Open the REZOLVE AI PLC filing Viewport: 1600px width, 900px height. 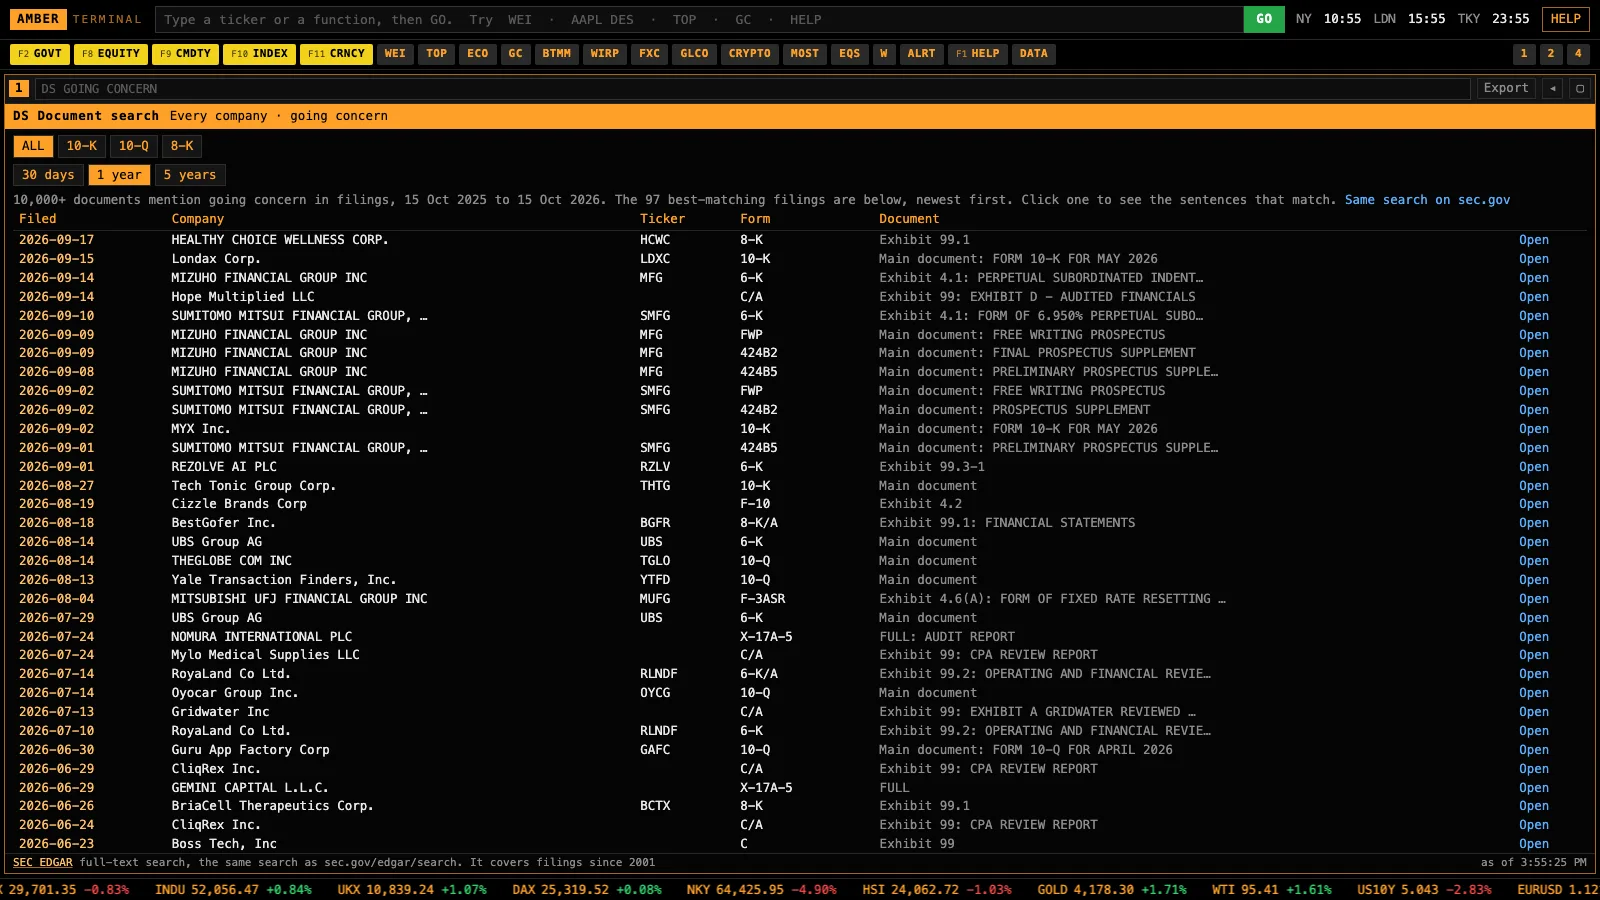coord(1534,467)
